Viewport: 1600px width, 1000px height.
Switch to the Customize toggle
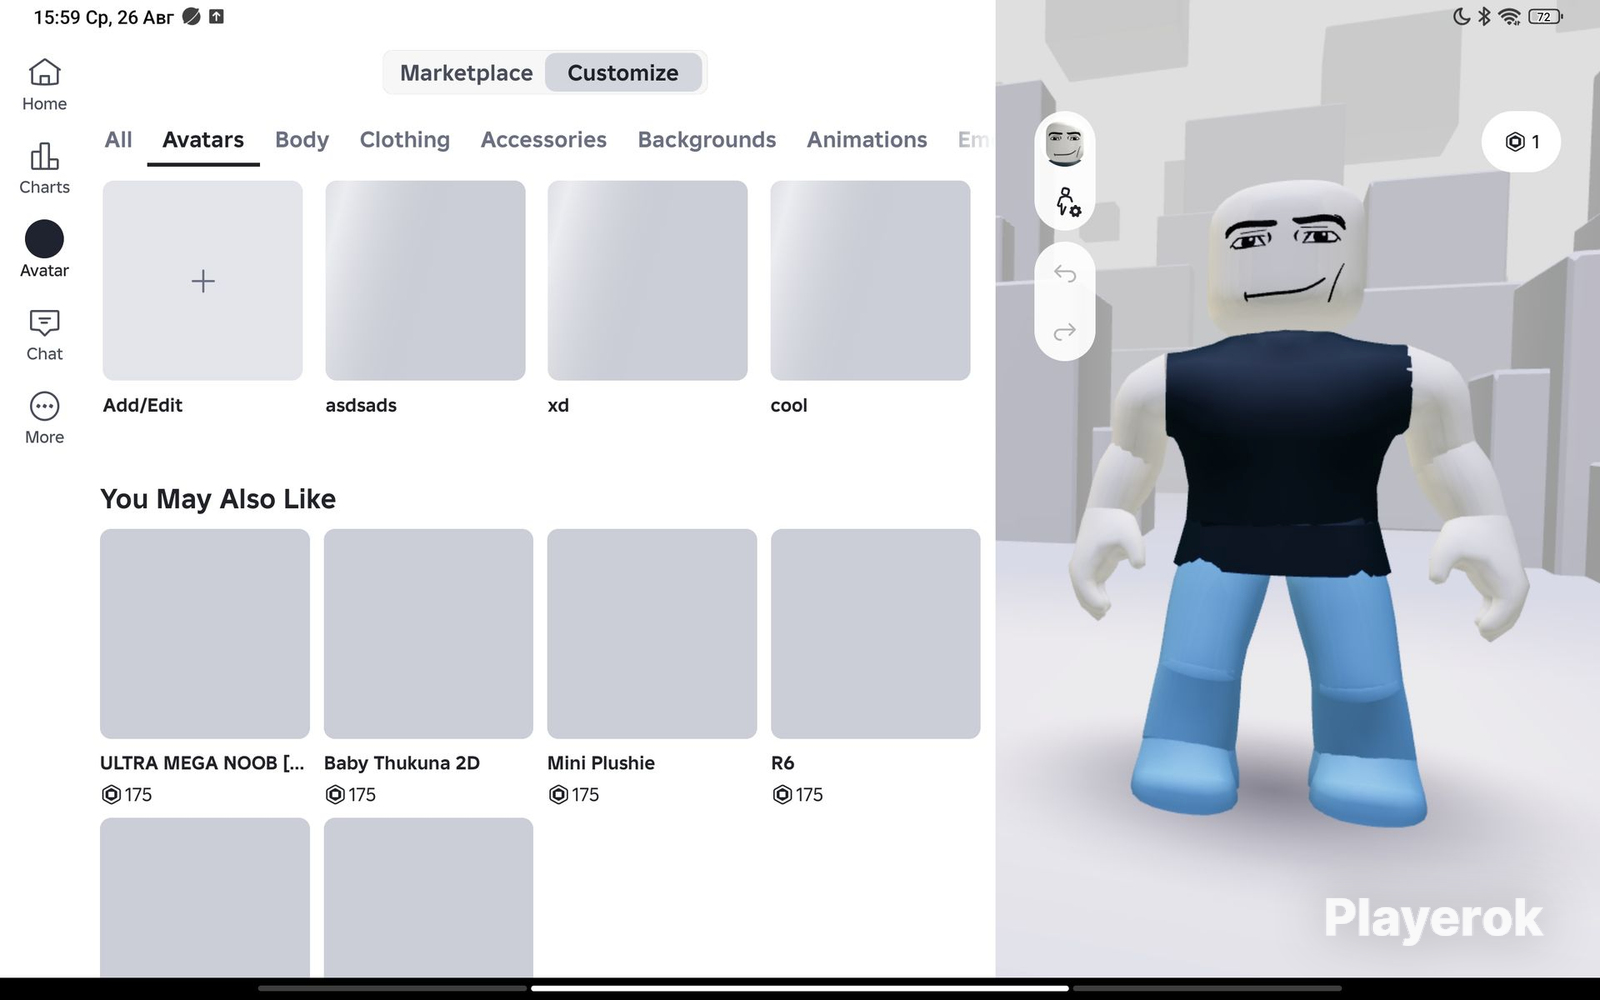623,73
